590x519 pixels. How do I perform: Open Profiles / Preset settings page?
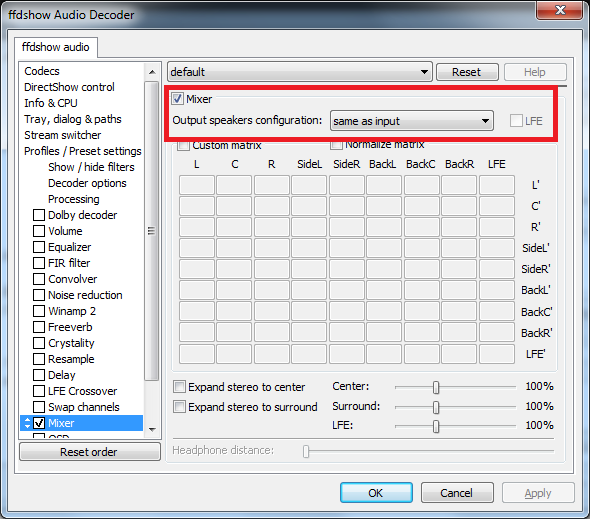click(x=82, y=151)
